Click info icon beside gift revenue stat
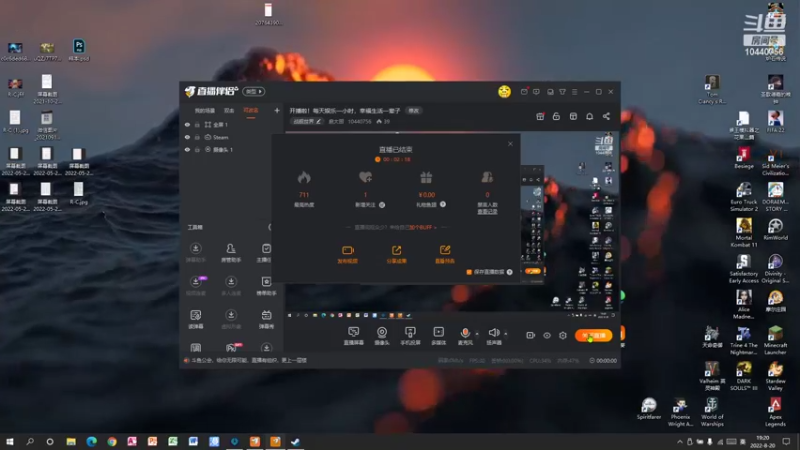Image resolution: width=800 pixels, height=450 pixels. click(443, 204)
